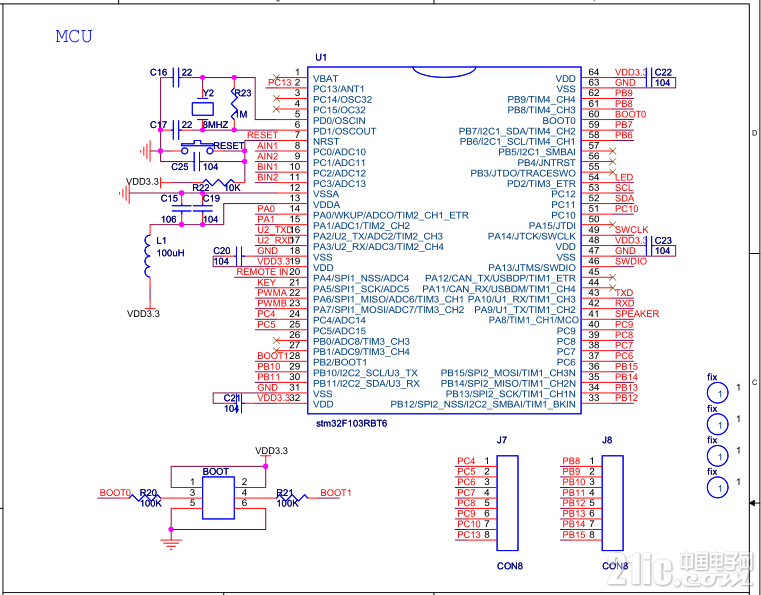Click the J8 connector designator
Image resolution: width=761 pixels, height=595 pixels.
(x=607, y=440)
